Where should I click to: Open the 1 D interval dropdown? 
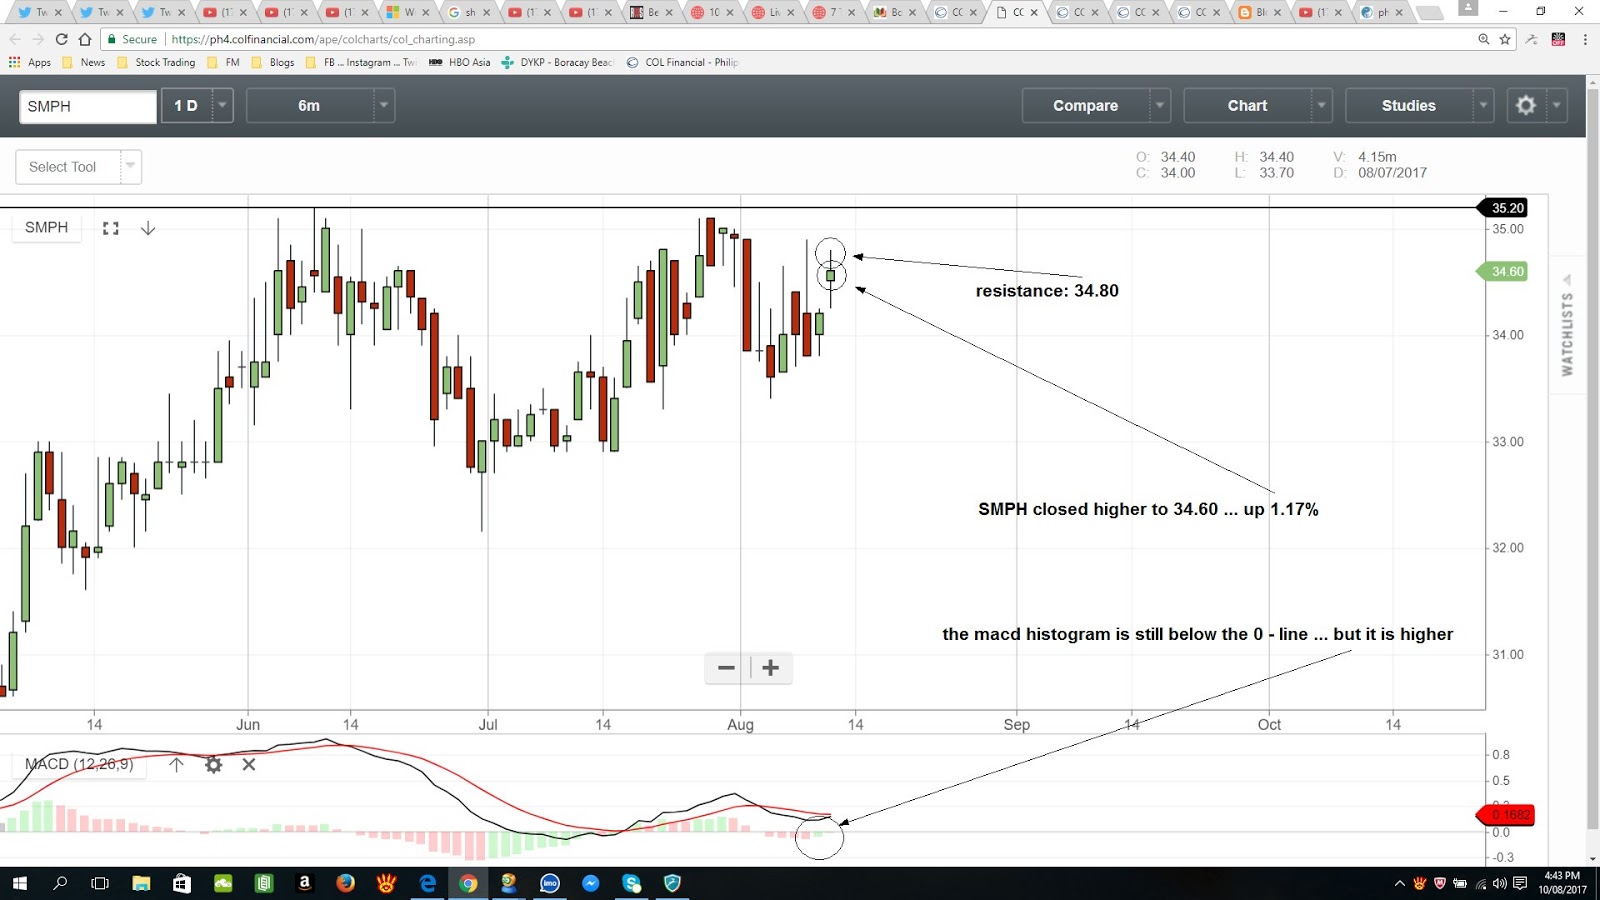coord(222,105)
